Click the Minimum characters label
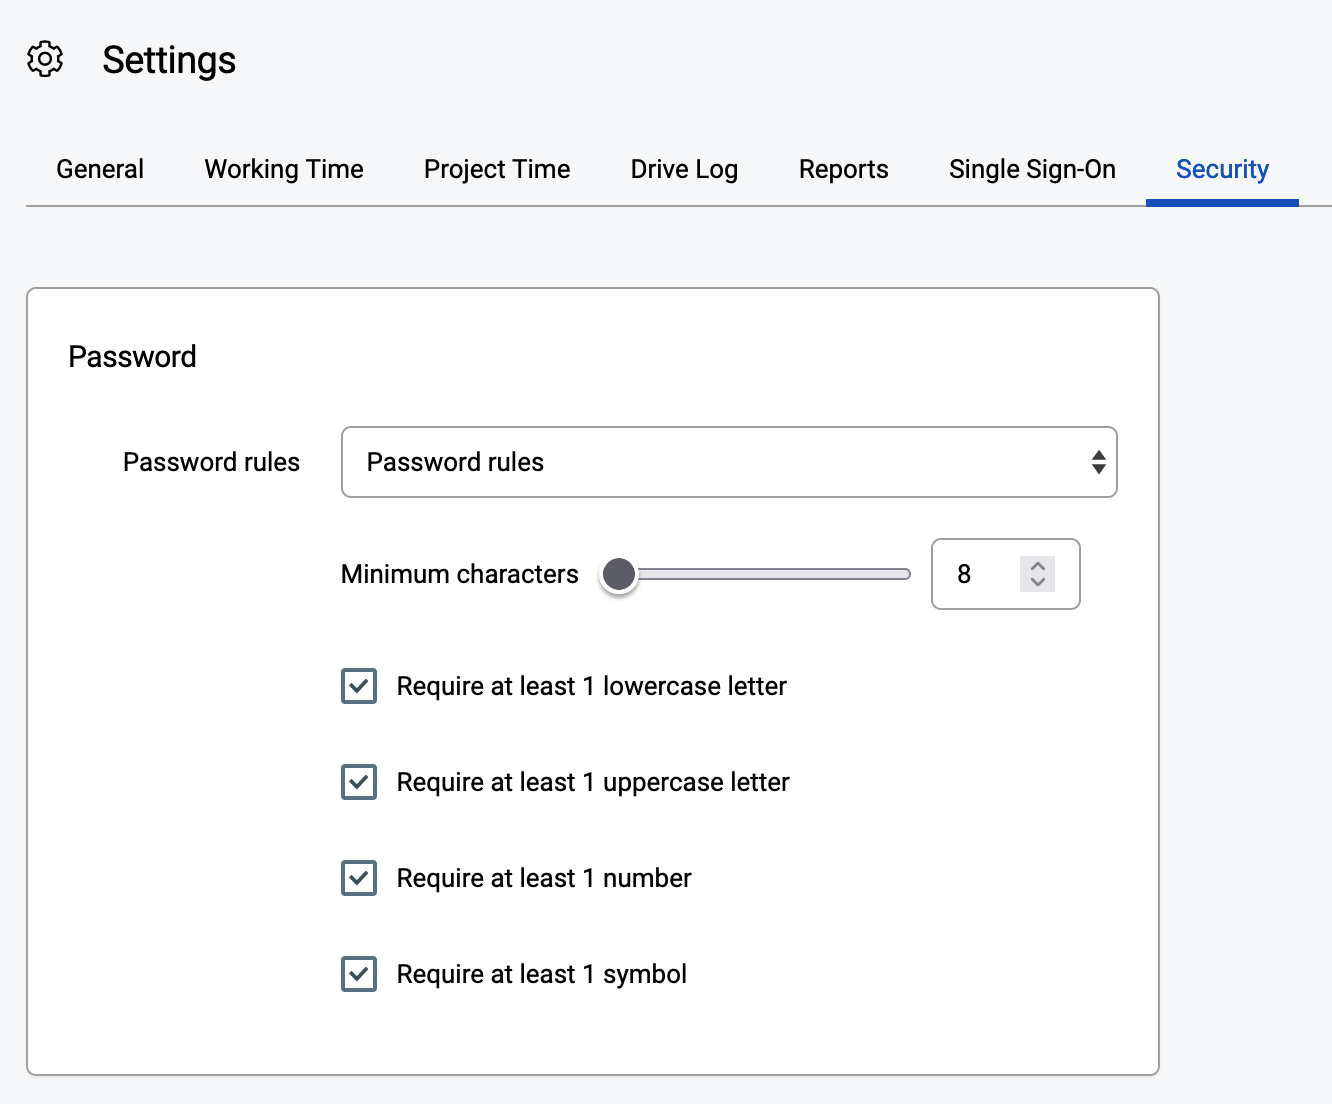Image resolution: width=1332 pixels, height=1104 pixels. (460, 574)
